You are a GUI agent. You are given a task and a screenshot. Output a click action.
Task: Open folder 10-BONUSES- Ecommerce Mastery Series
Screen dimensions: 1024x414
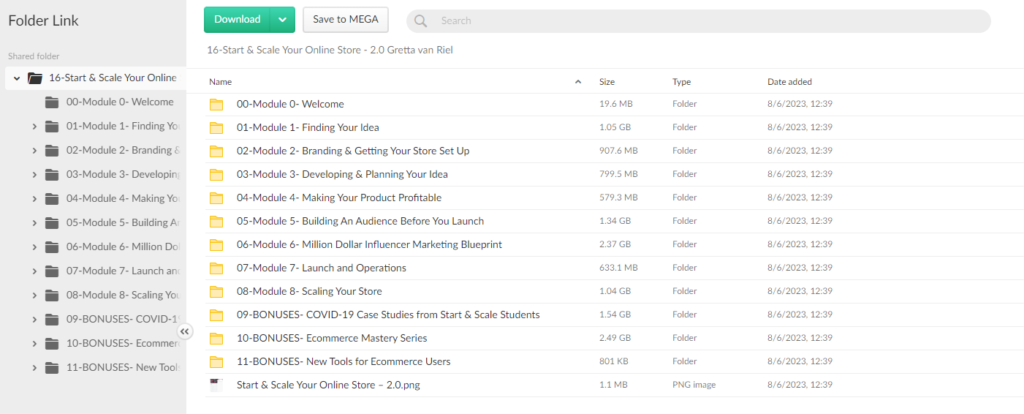[x=332, y=338]
